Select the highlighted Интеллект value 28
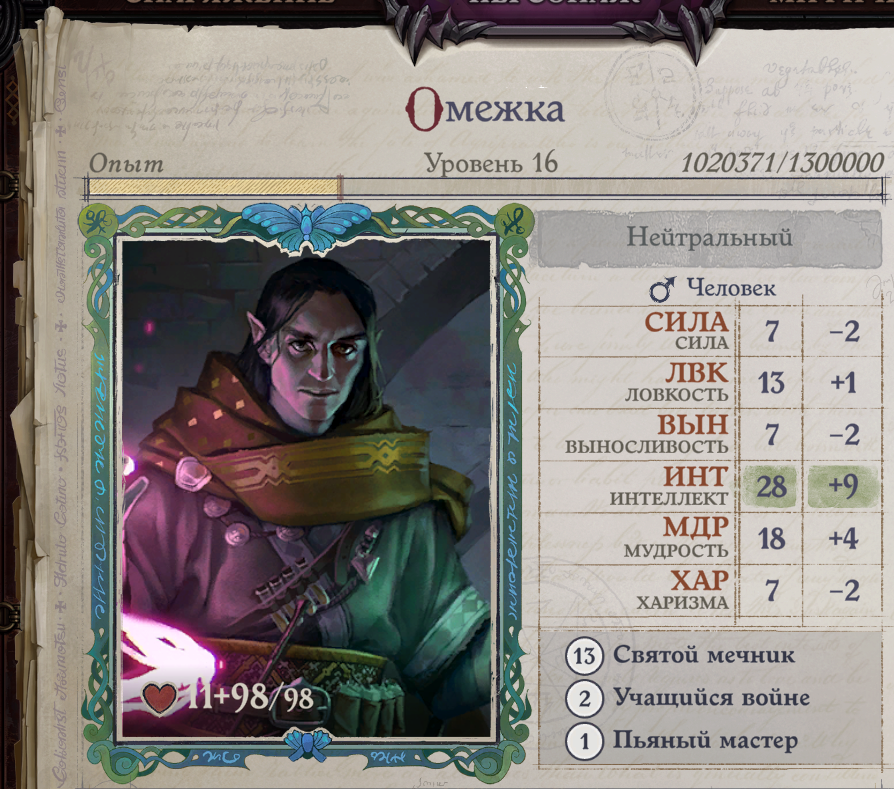Screen dimensions: 894x789 [770, 487]
